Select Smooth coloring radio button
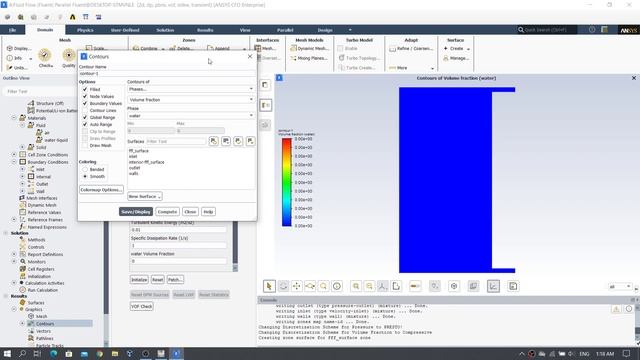 coord(85,176)
